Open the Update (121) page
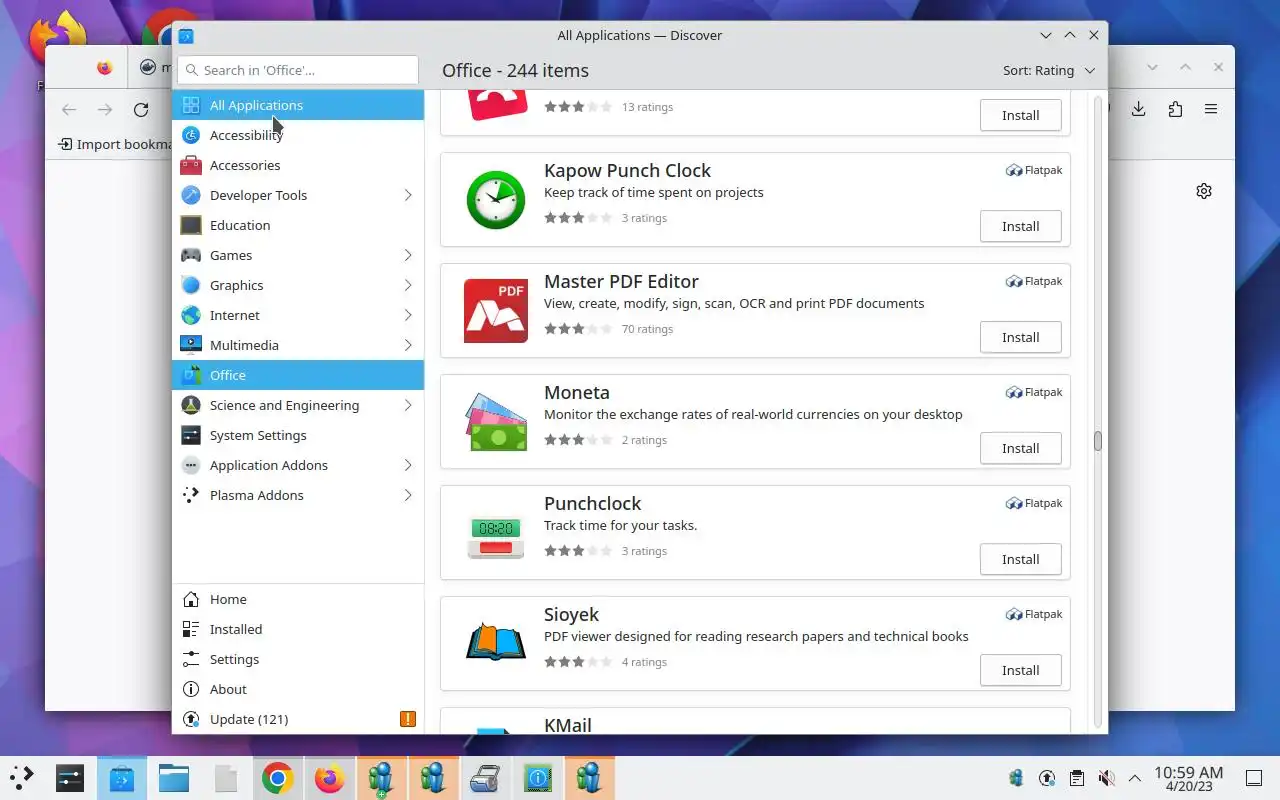Screen dimensions: 1280x800 [298, 719]
